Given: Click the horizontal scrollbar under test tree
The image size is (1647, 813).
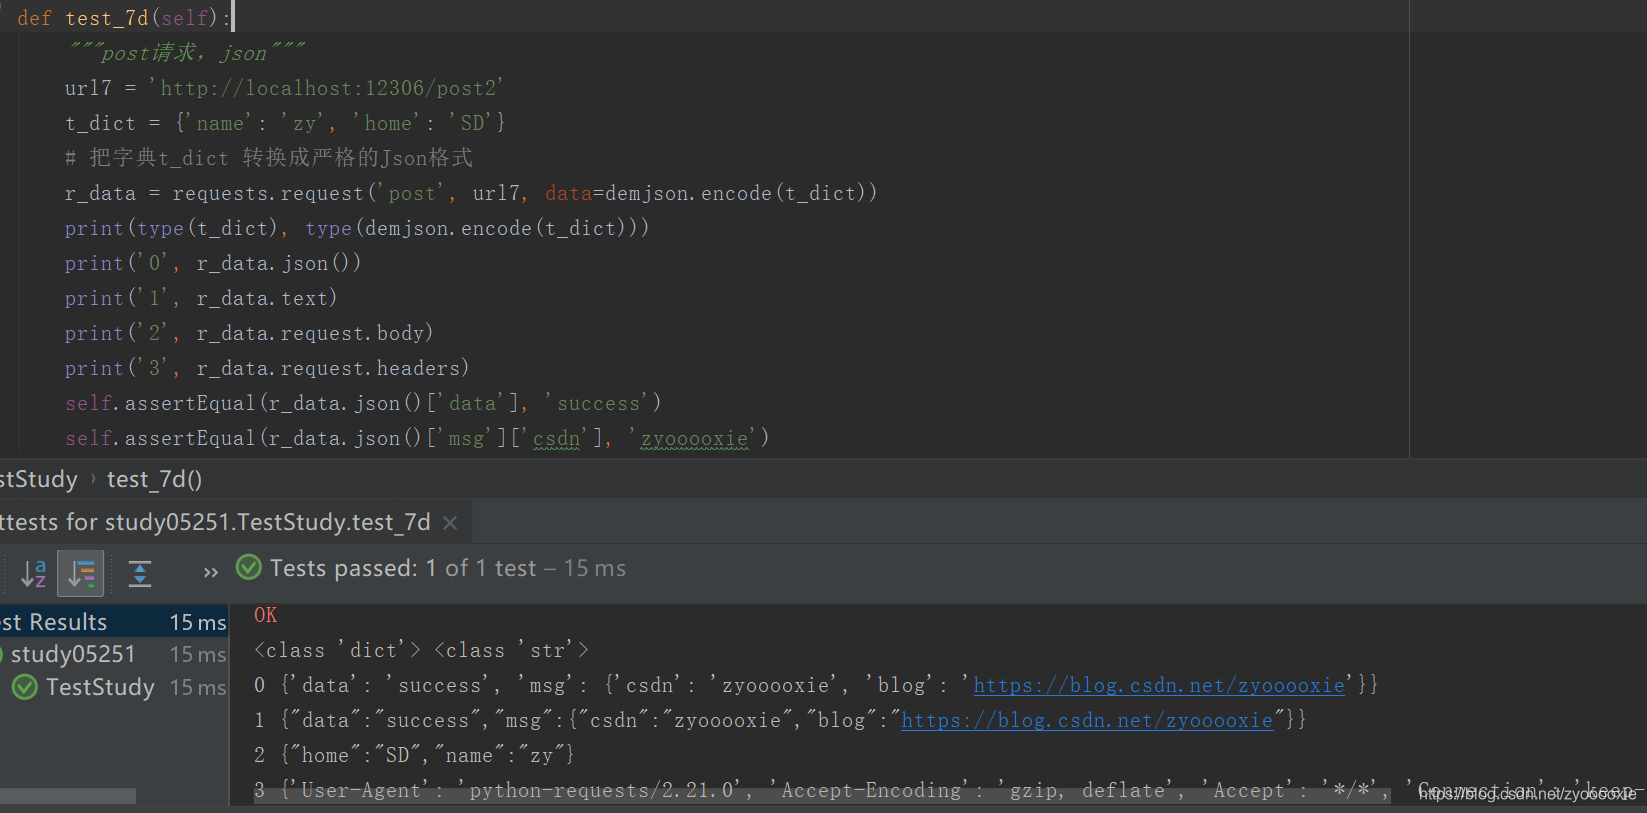Looking at the screenshot, I should point(68,796).
